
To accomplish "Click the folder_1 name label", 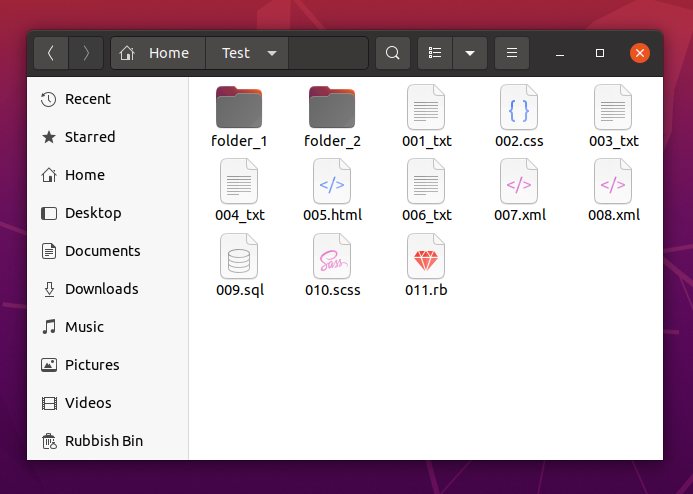I will 239,141.
